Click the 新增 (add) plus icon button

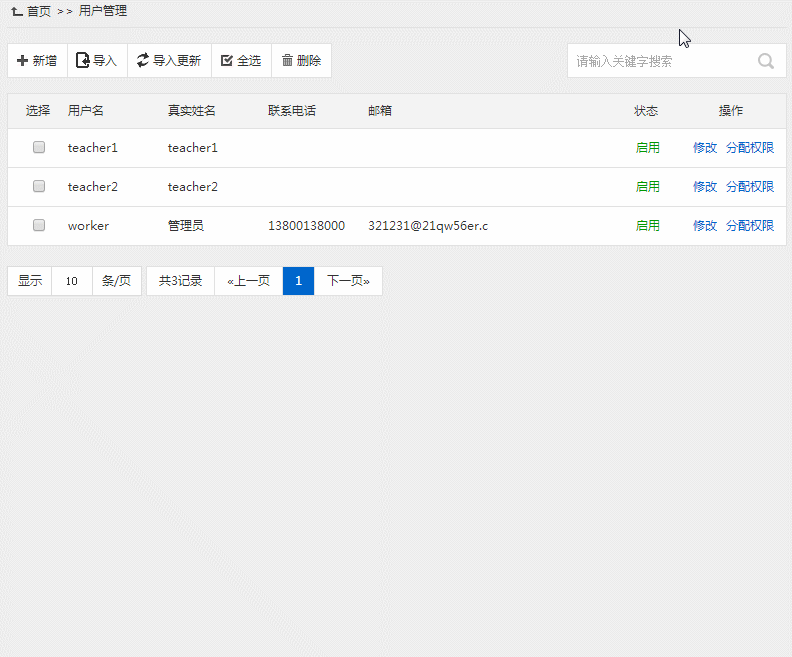(x=37, y=61)
